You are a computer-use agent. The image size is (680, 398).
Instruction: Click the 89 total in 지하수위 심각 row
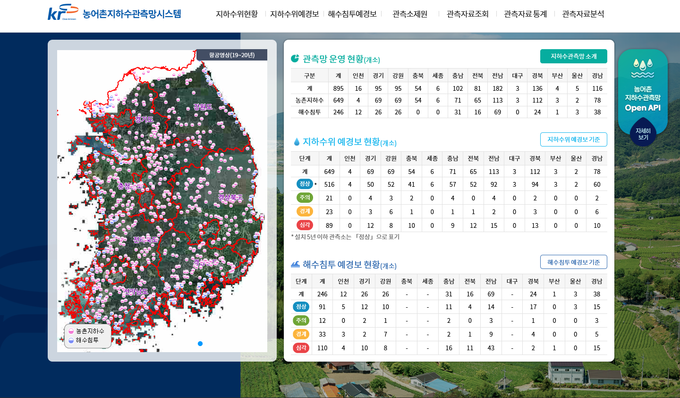329,225
